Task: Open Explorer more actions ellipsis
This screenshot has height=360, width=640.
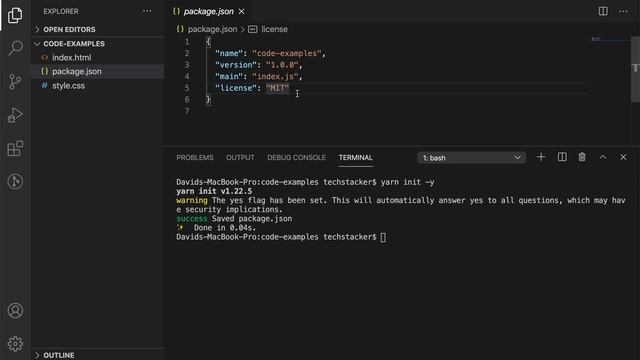Action: pos(147,11)
